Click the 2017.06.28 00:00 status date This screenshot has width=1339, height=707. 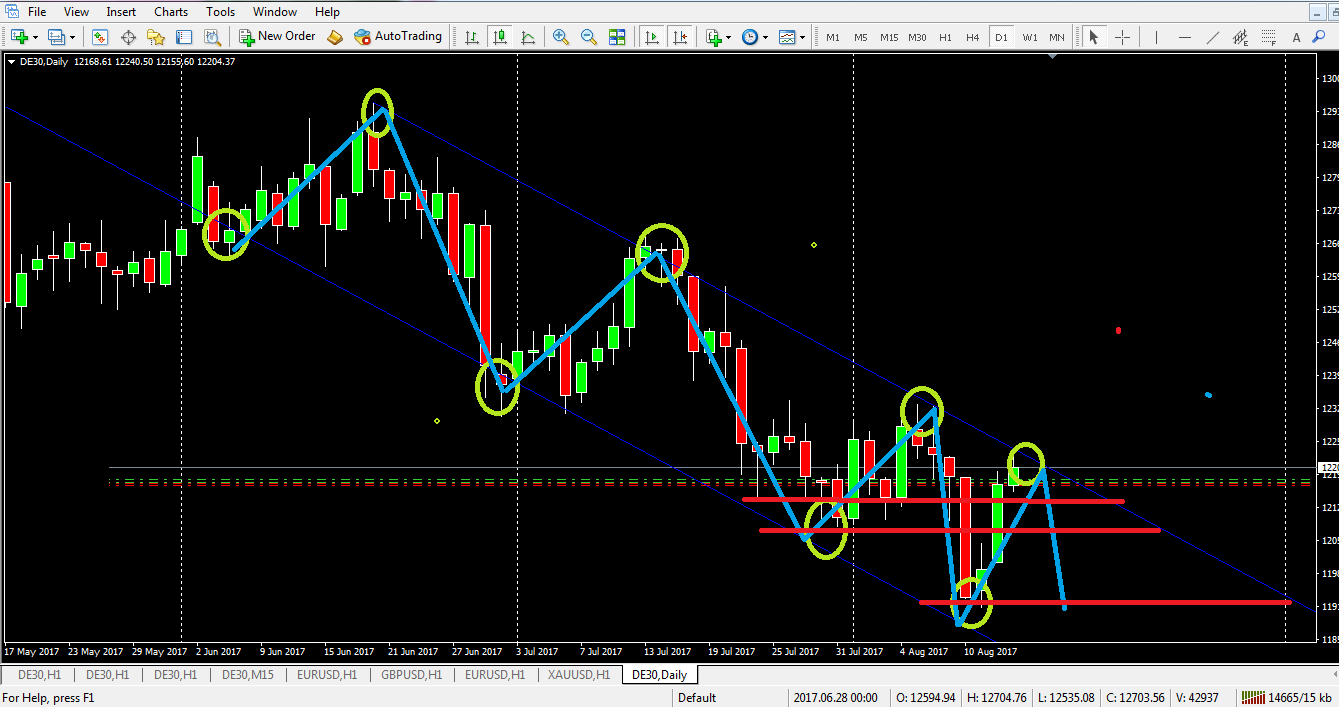(x=835, y=697)
